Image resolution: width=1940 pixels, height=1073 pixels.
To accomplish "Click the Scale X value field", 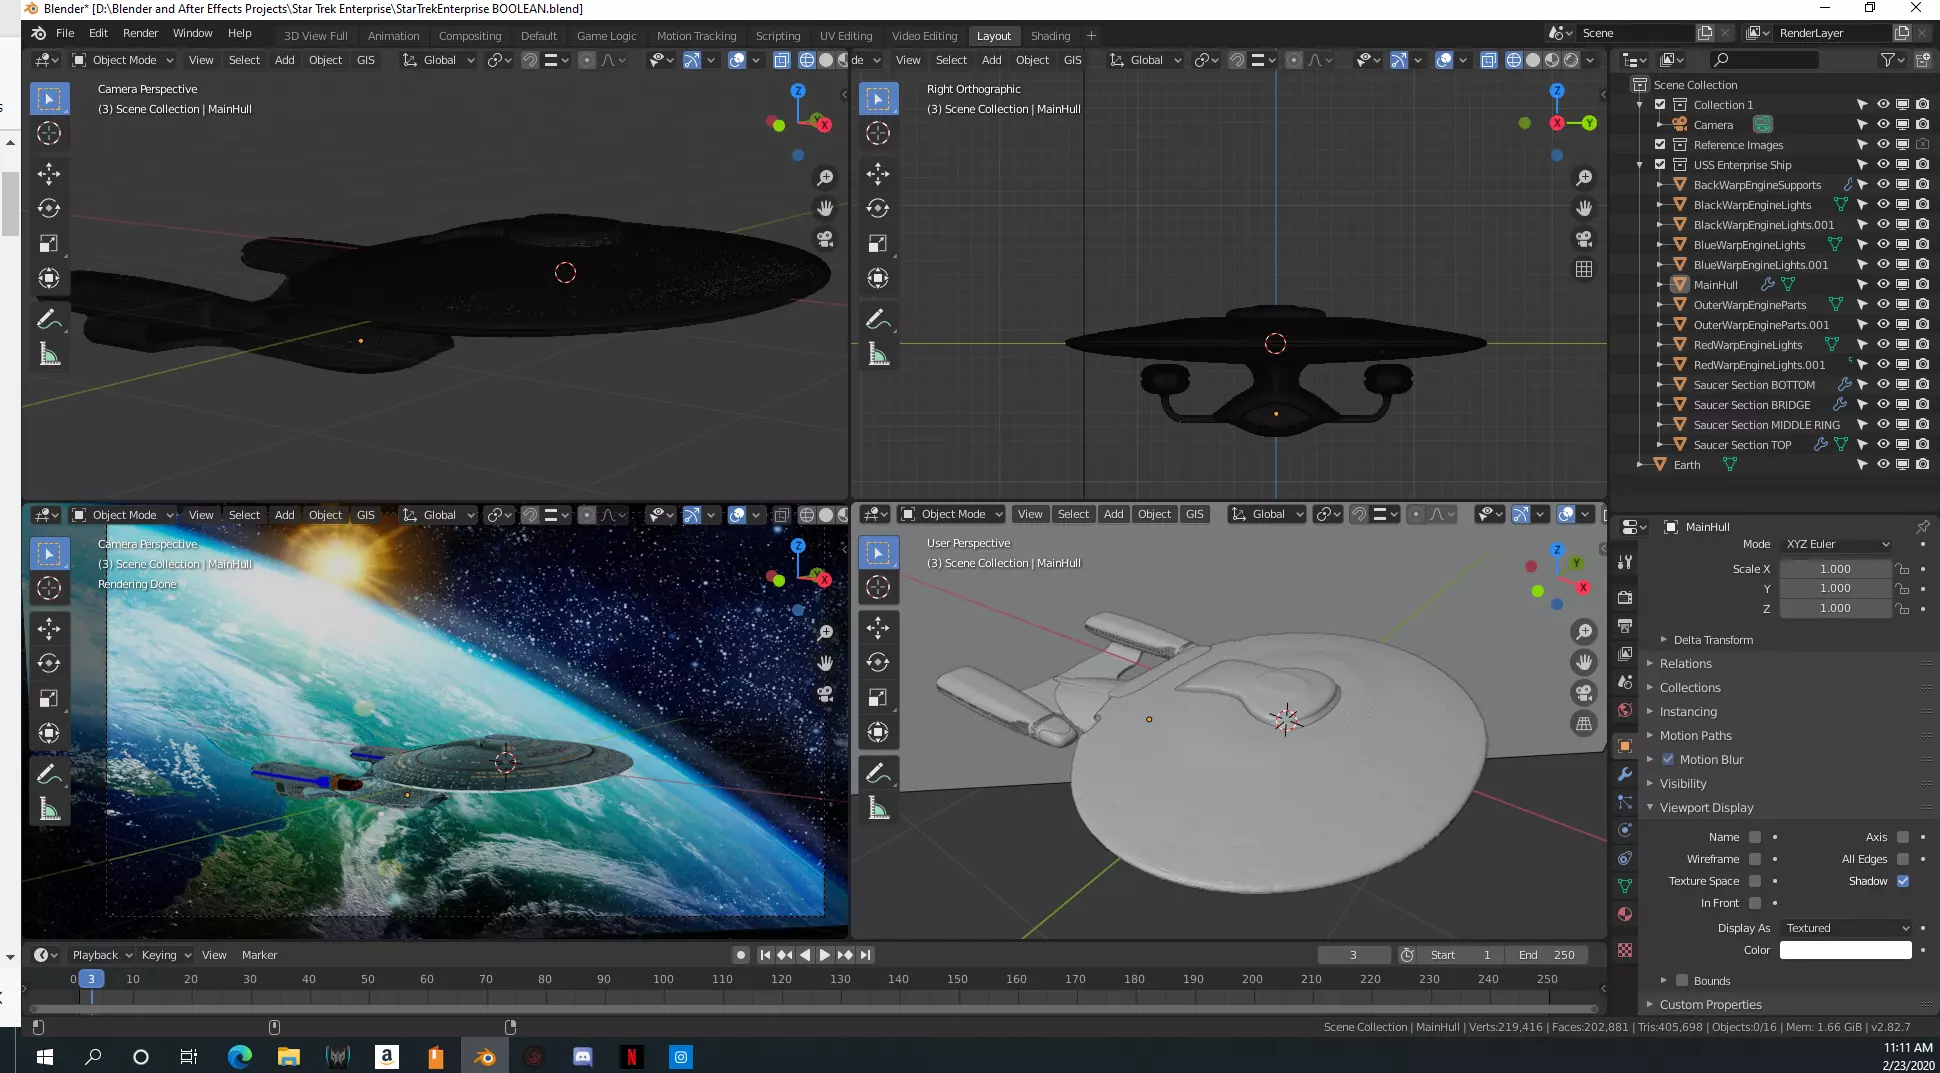I will 1835,569.
